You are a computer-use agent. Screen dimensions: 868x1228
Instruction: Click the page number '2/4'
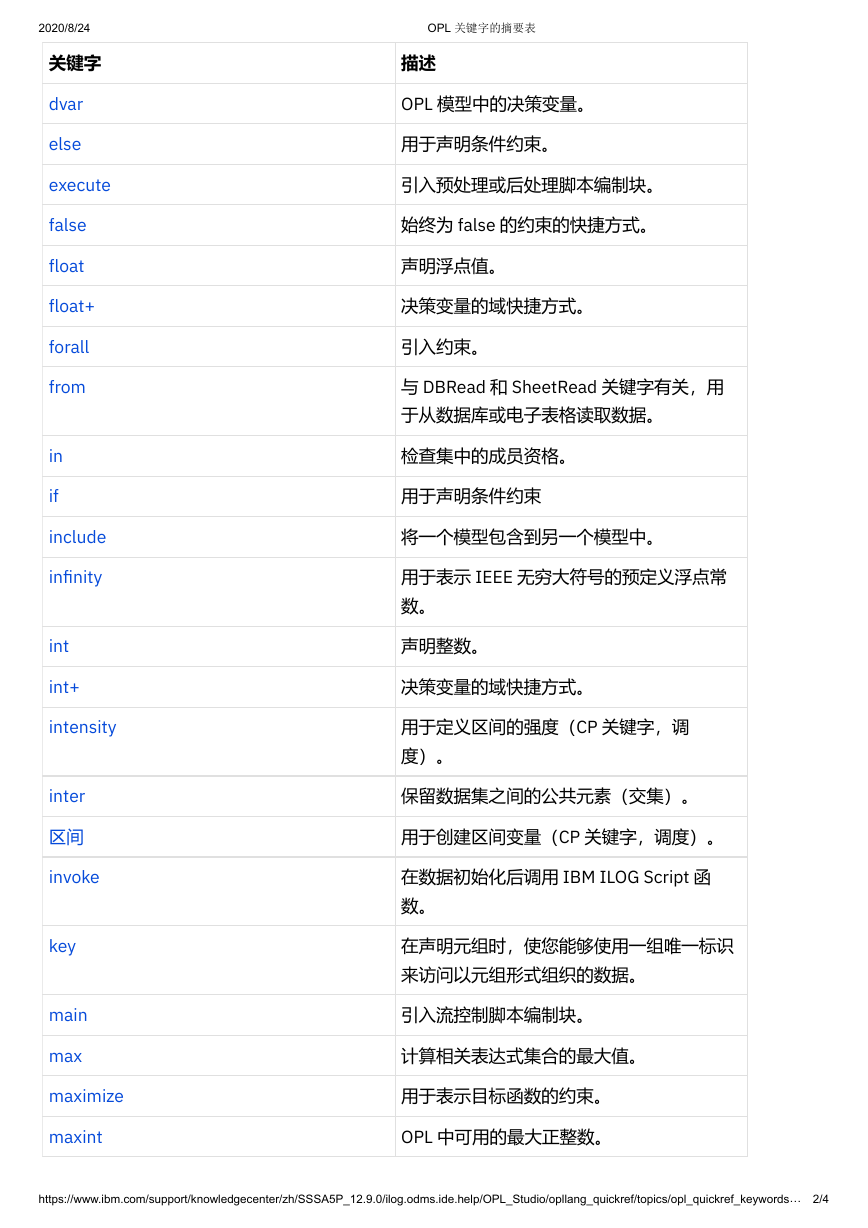click(820, 1198)
